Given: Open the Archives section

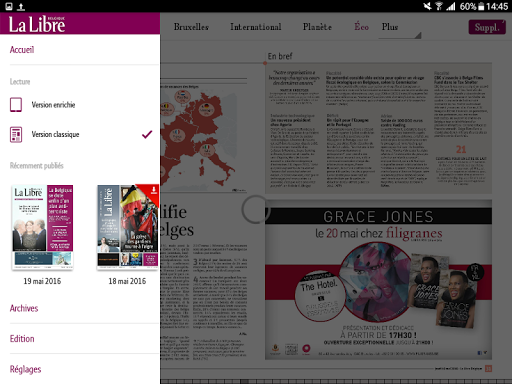Looking at the screenshot, I should click(24, 308).
